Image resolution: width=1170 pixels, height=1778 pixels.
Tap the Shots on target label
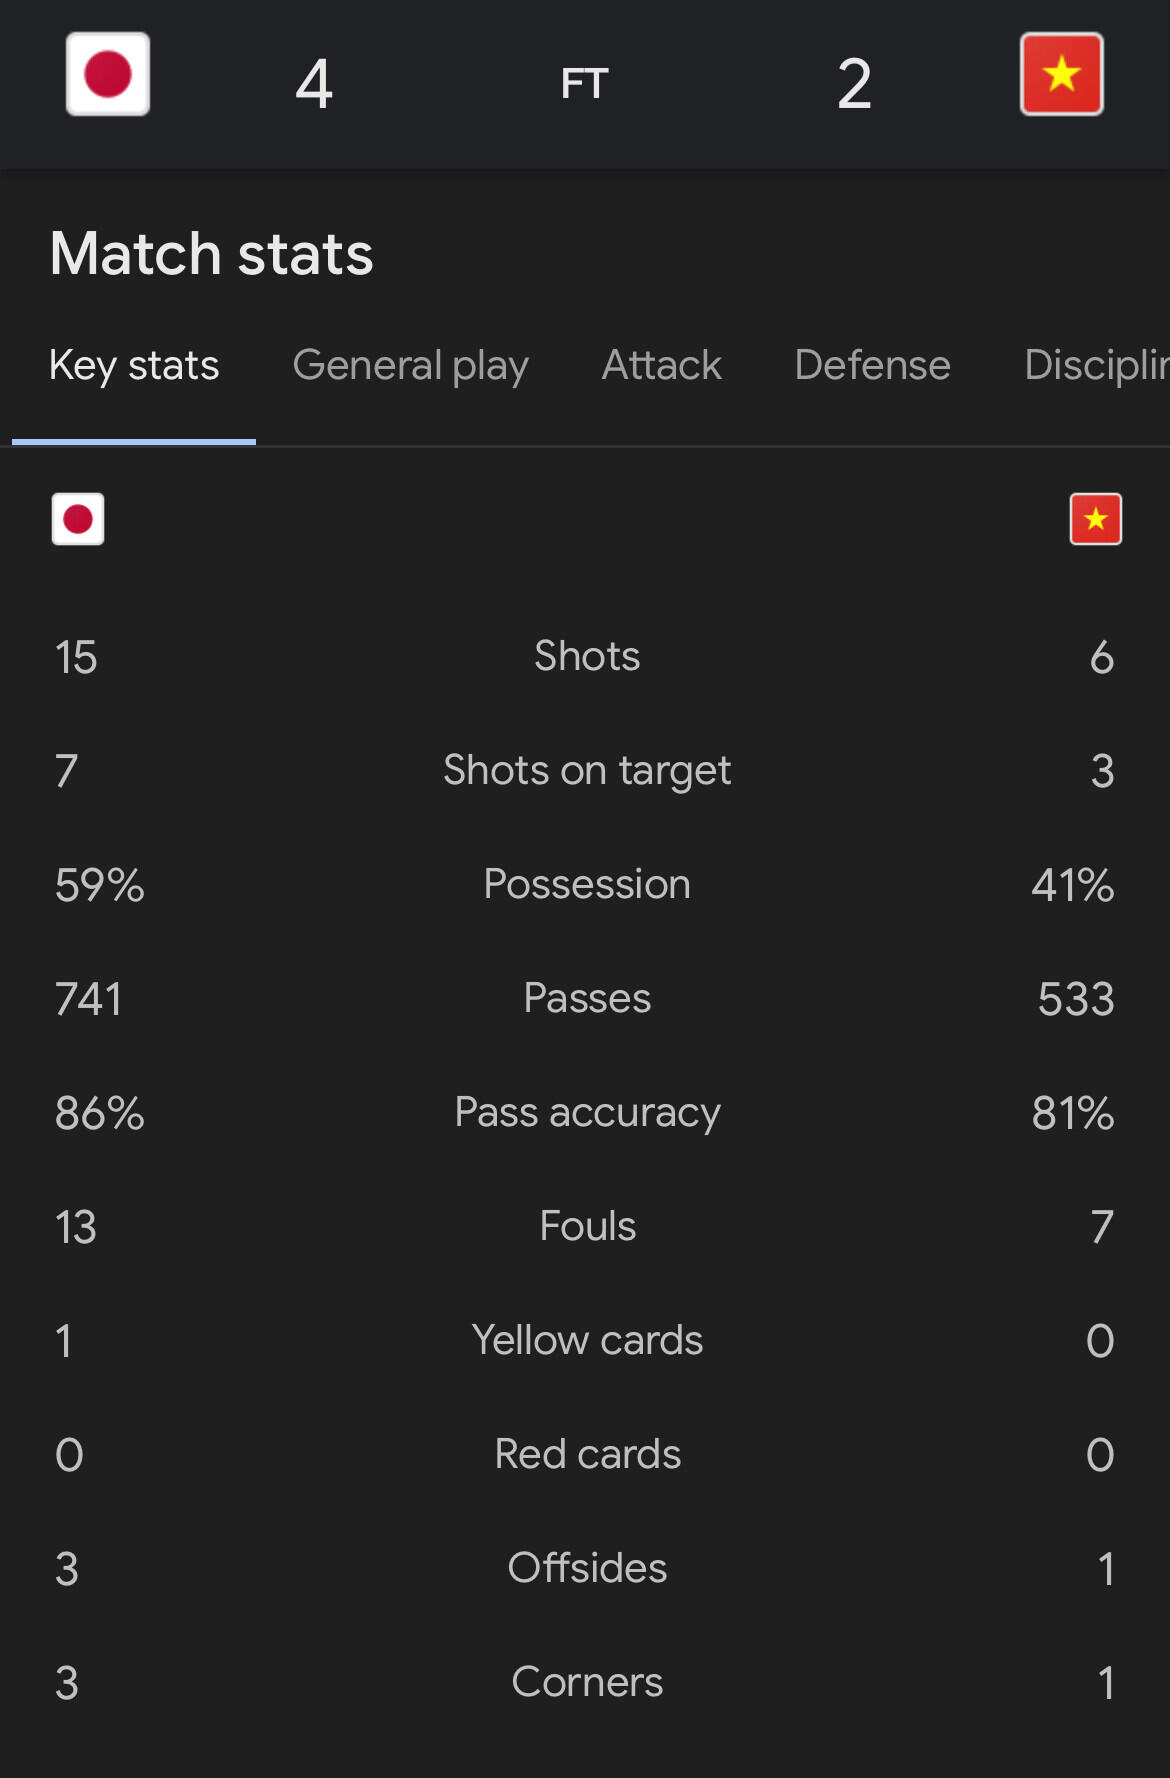[x=587, y=771]
